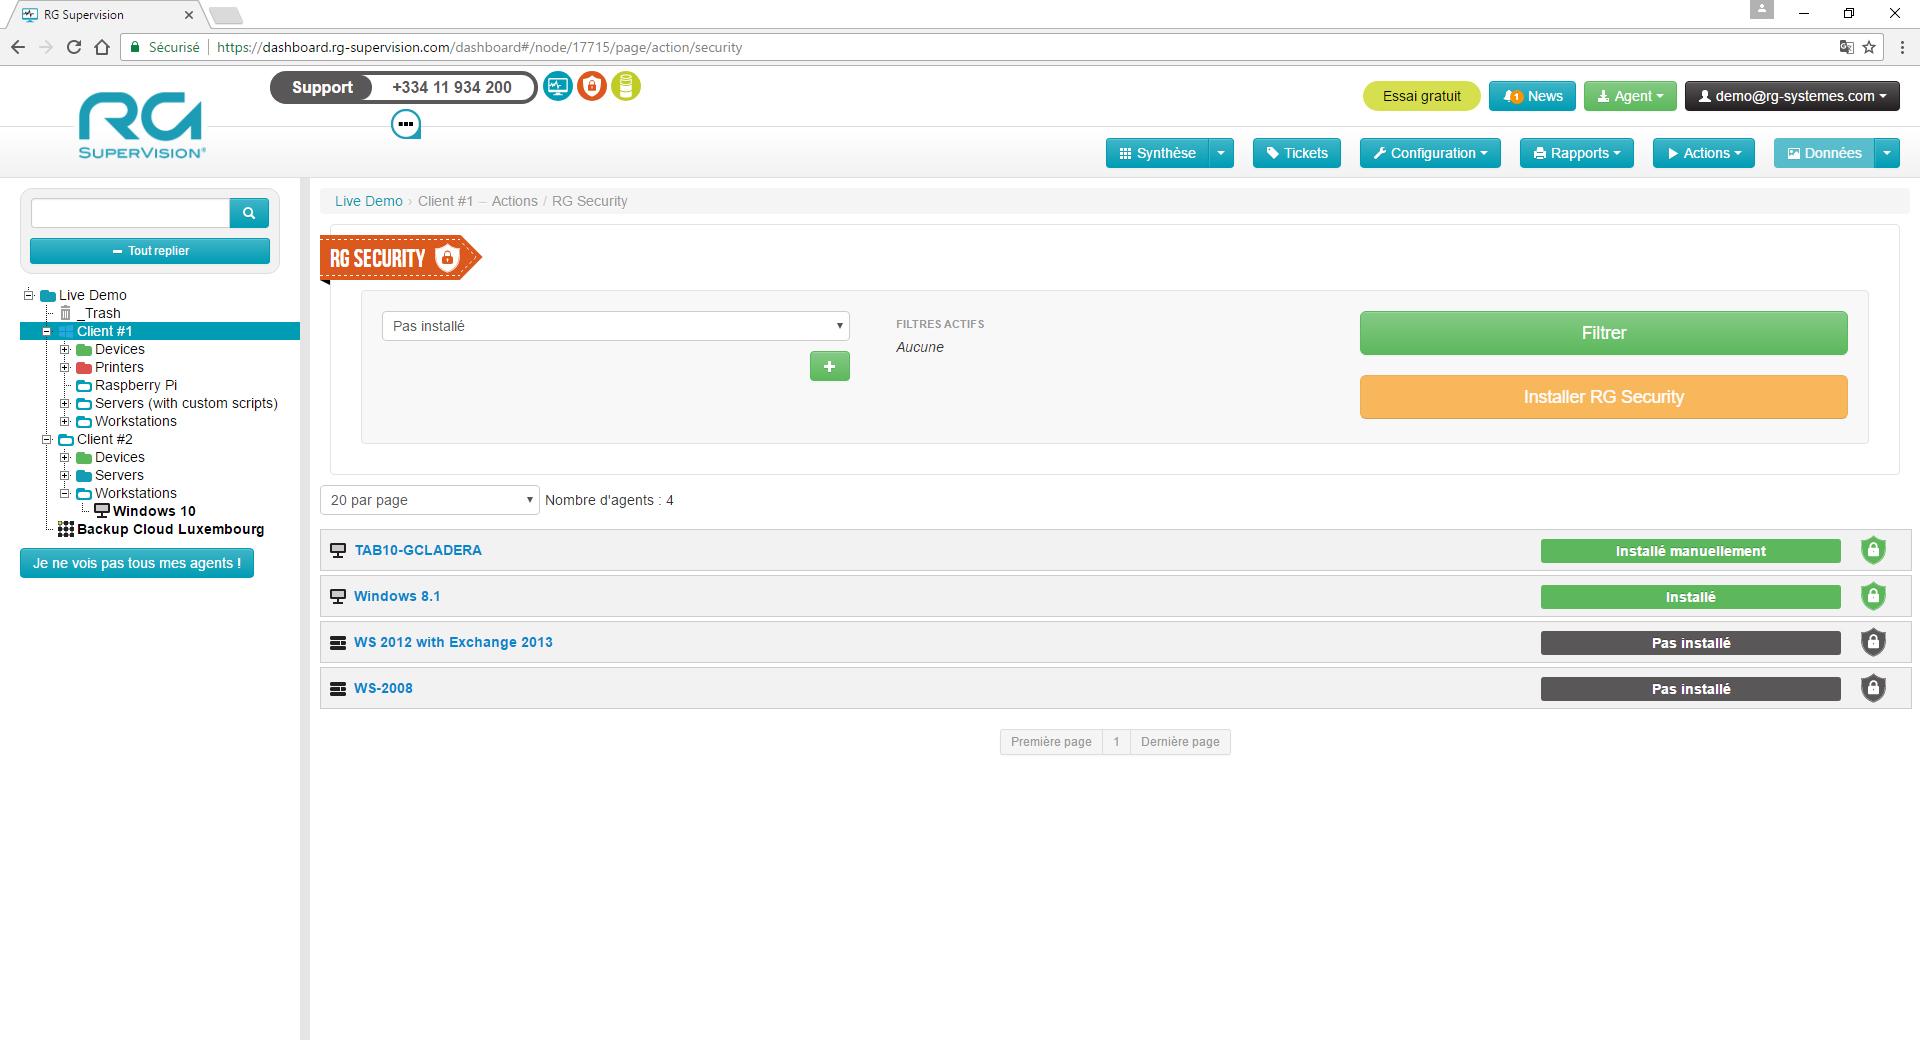Collapse the Live Demo tree node
Image resolution: width=1920 pixels, height=1040 pixels.
tap(29, 295)
